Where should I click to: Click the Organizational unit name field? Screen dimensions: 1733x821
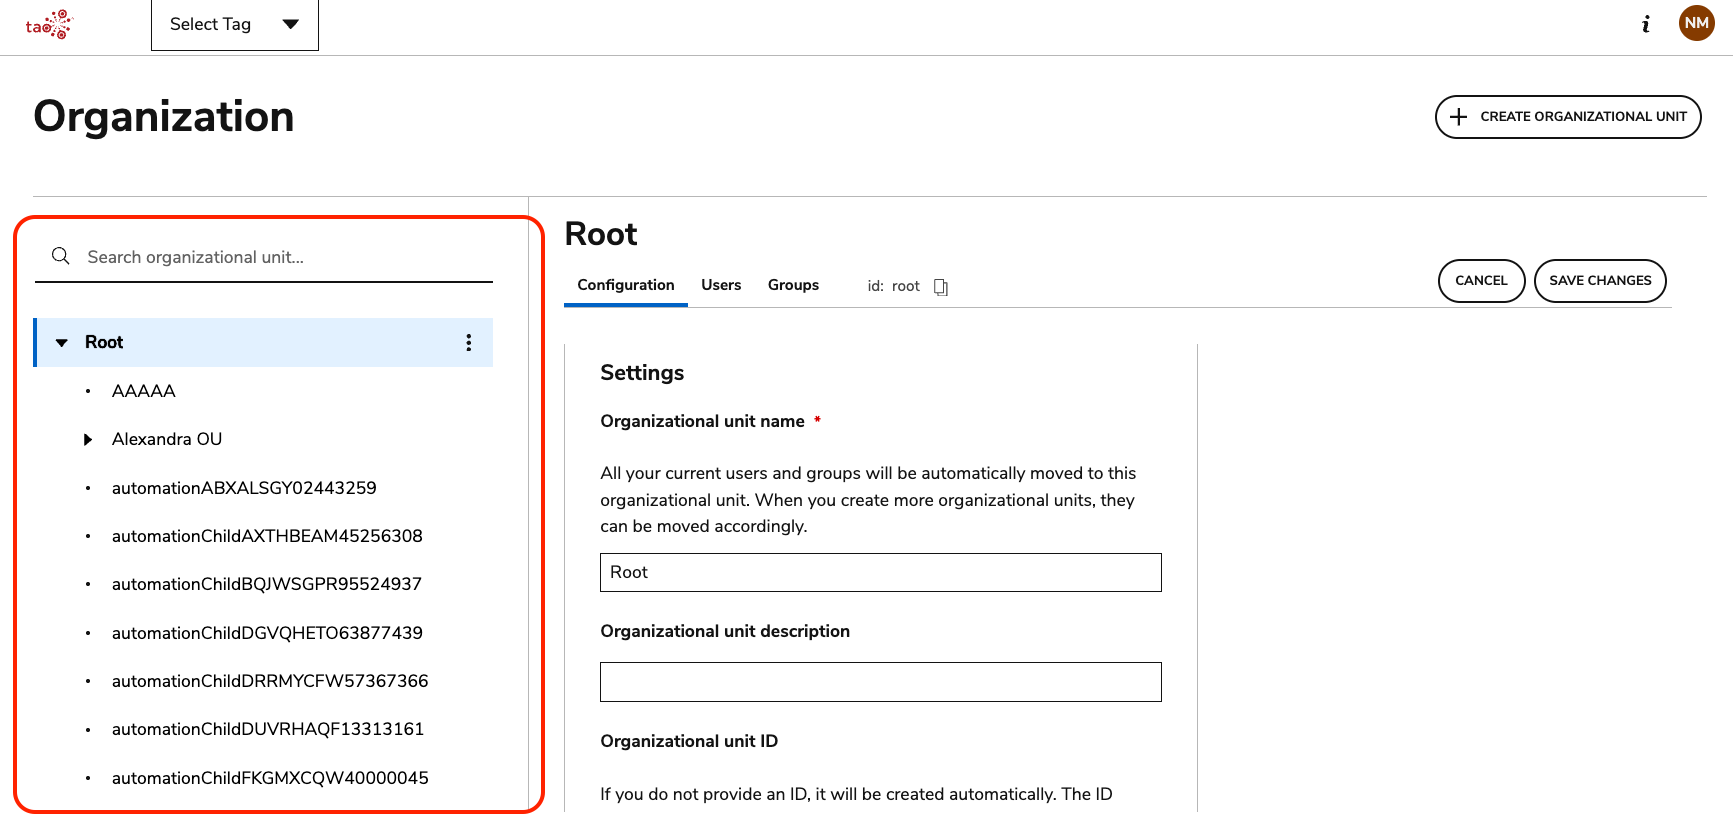coord(880,573)
